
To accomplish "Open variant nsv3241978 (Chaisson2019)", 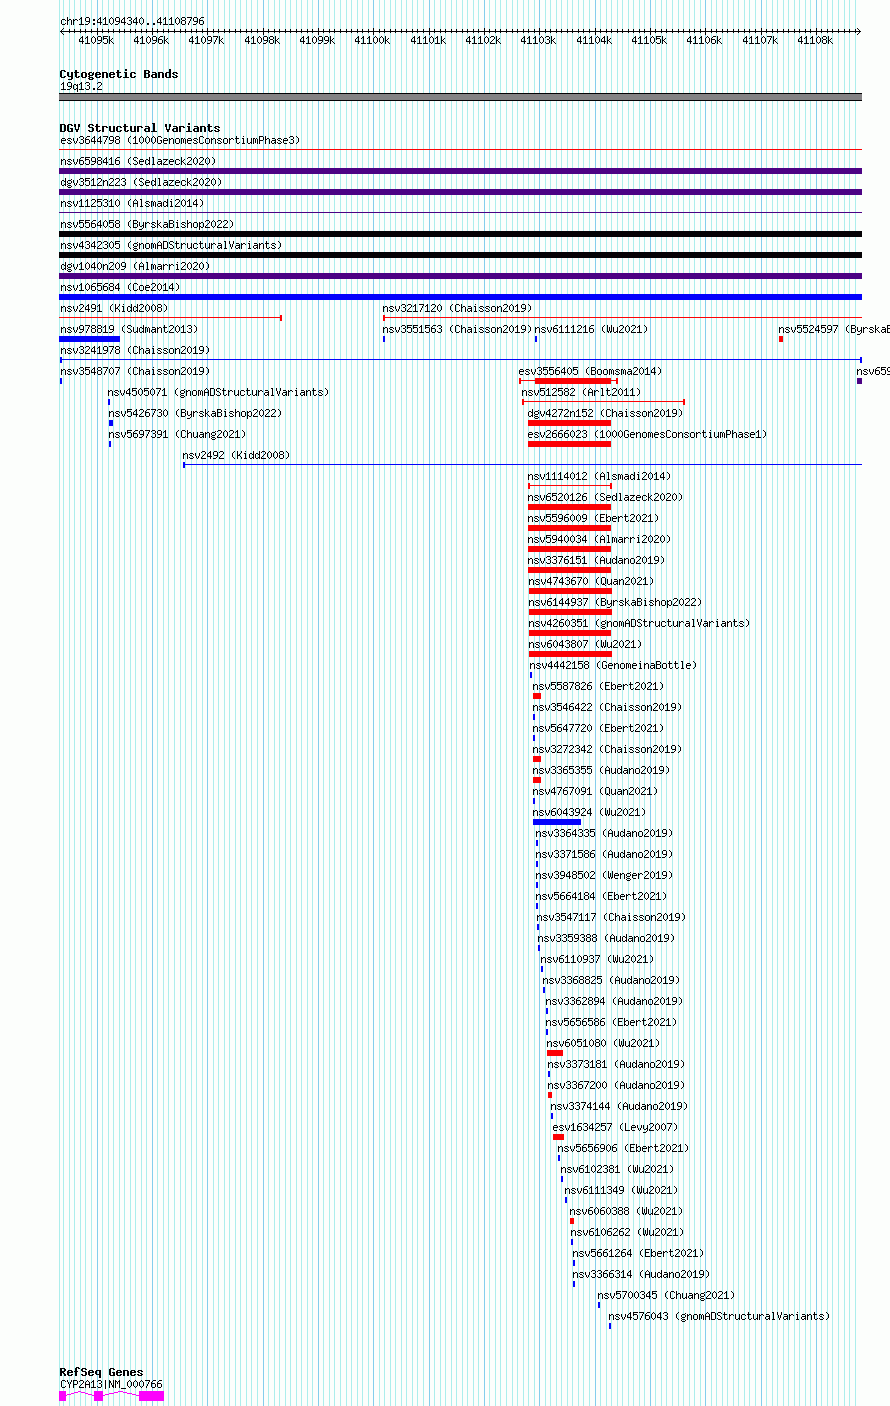I will (x=135, y=350).
